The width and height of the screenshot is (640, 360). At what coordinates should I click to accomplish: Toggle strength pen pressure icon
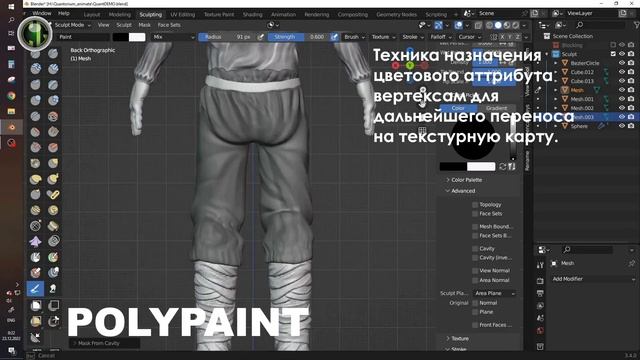pyautogui.click(x=334, y=37)
